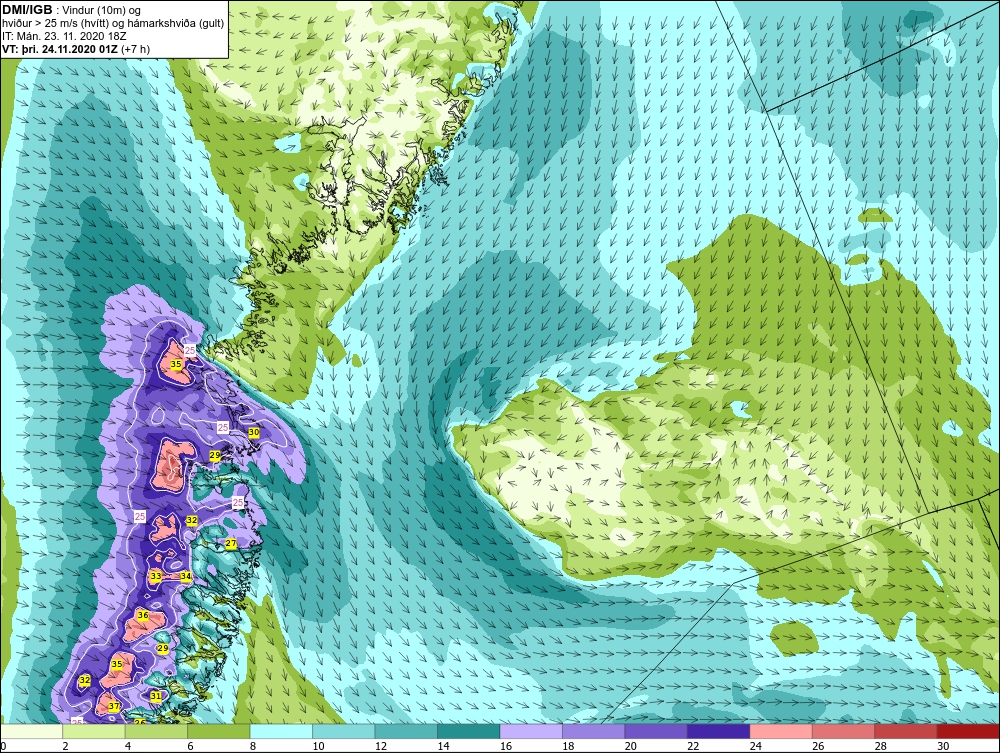Click the yellow gust label 36

pyautogui.click(x=143, y=615)
